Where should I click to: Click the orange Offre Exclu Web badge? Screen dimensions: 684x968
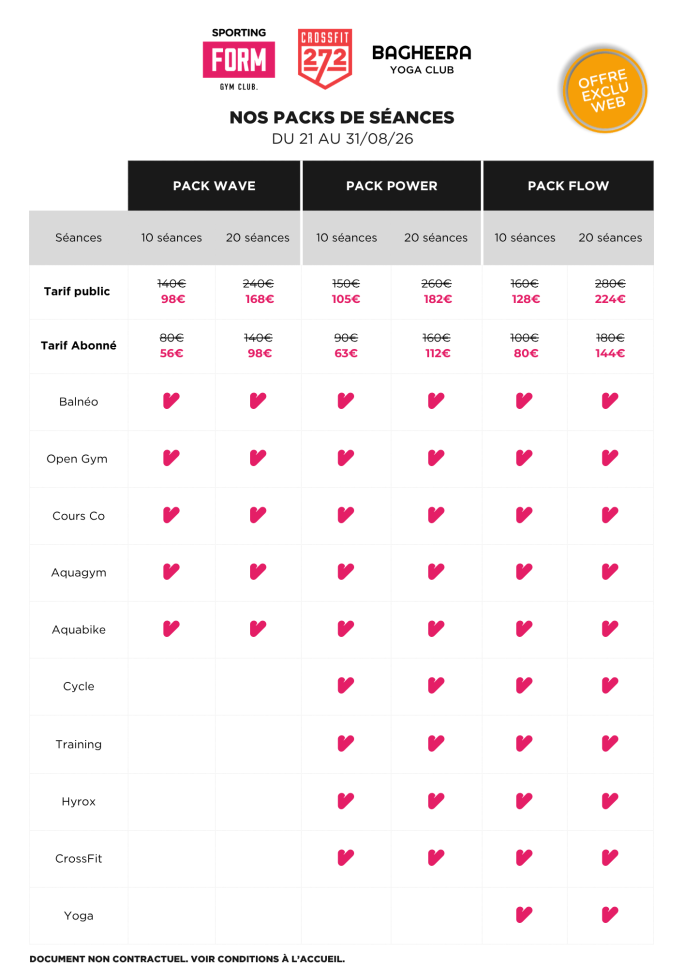pos(604,91)
